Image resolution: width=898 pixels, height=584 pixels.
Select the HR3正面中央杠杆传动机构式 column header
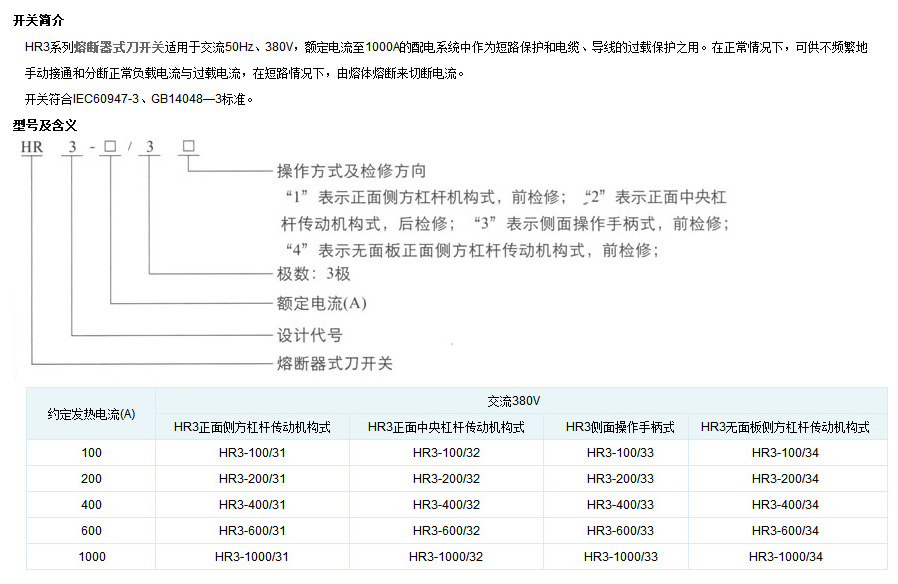click(446, 427)
